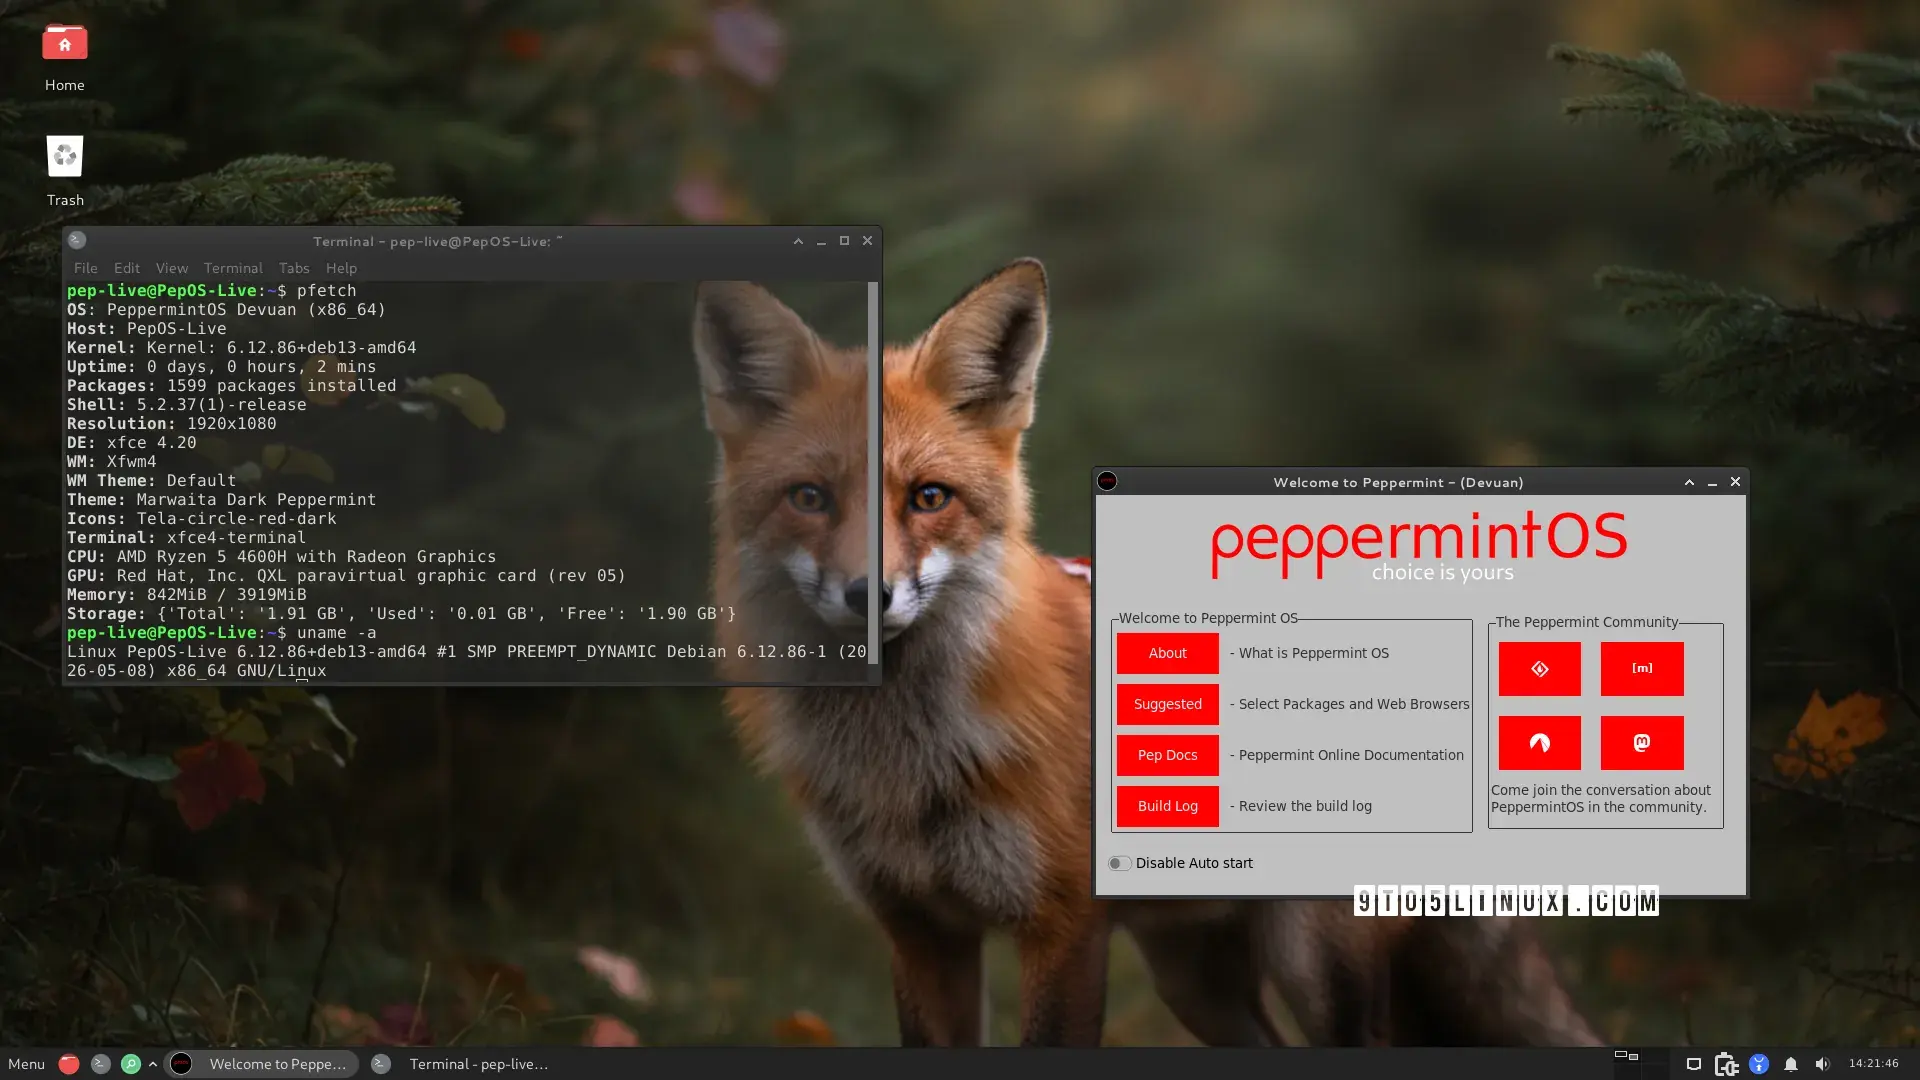The image size is (1920, 1080).
Task: Open the terminal View menu
Action: 172,268
